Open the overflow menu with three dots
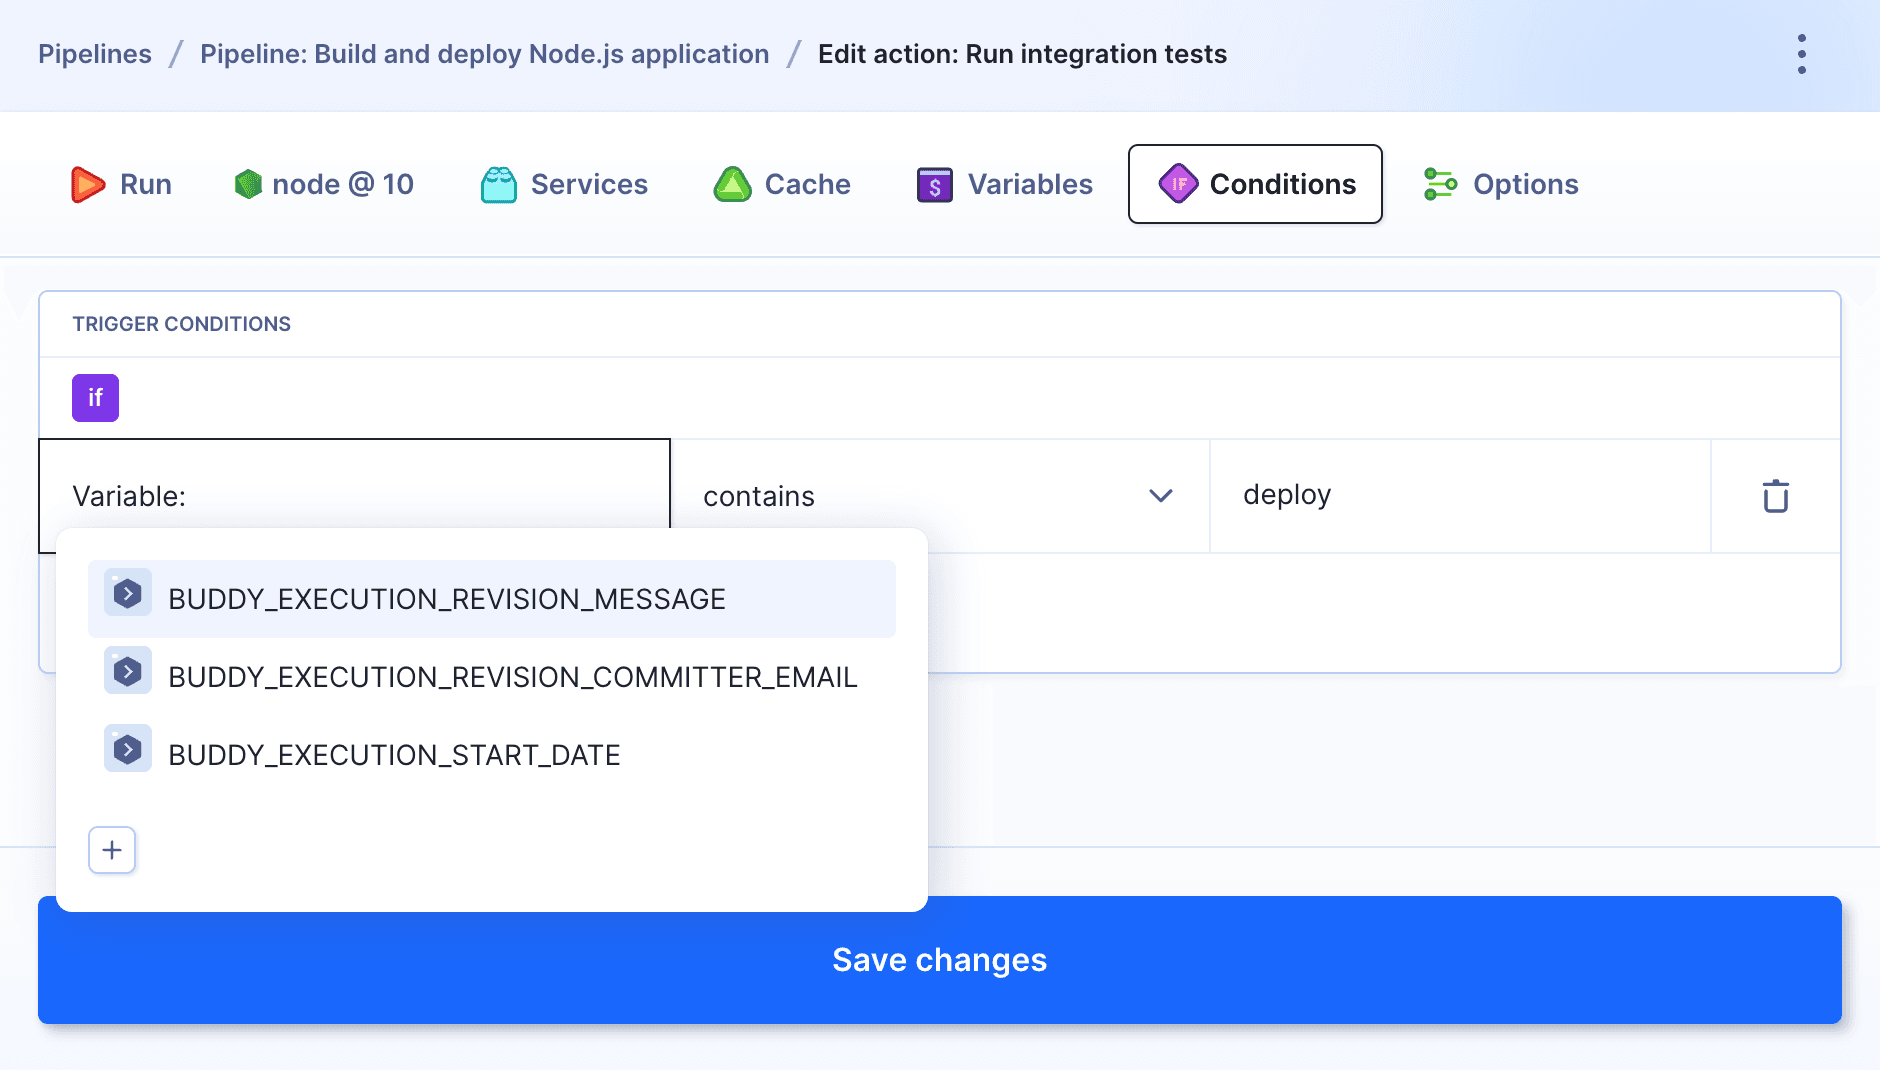Screen dimensions: 1880x1070 [x=1803, y=54]
